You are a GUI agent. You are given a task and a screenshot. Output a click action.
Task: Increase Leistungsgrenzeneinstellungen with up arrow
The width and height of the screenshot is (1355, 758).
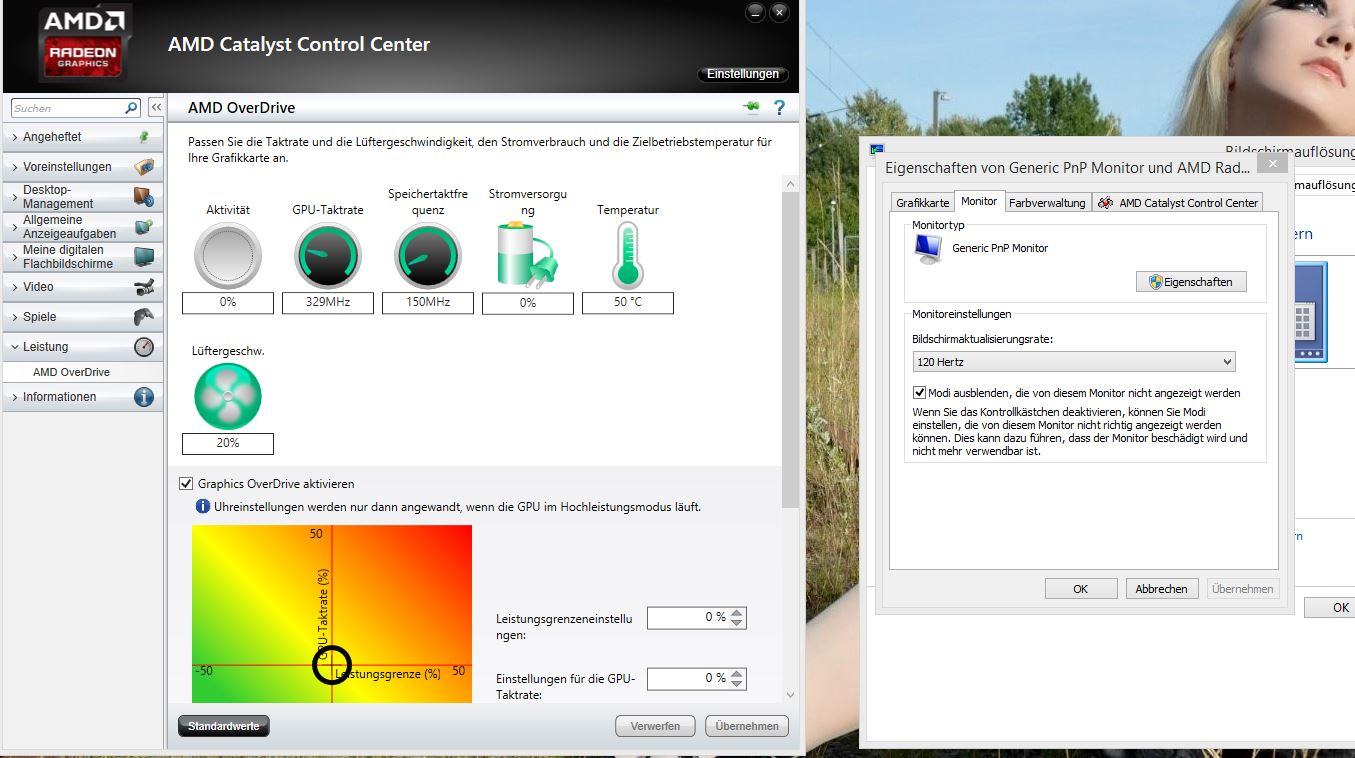(x=737, y=613)
